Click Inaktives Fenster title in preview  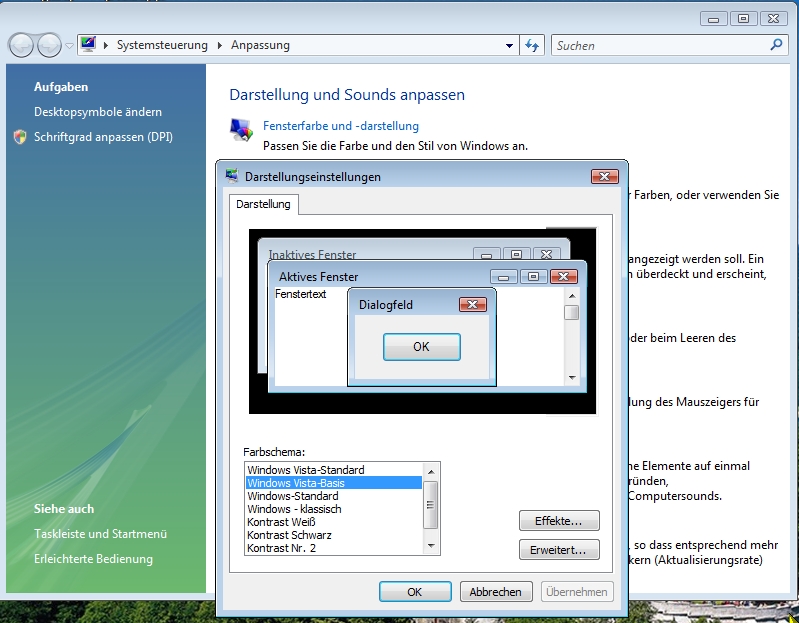coord(312,254)
